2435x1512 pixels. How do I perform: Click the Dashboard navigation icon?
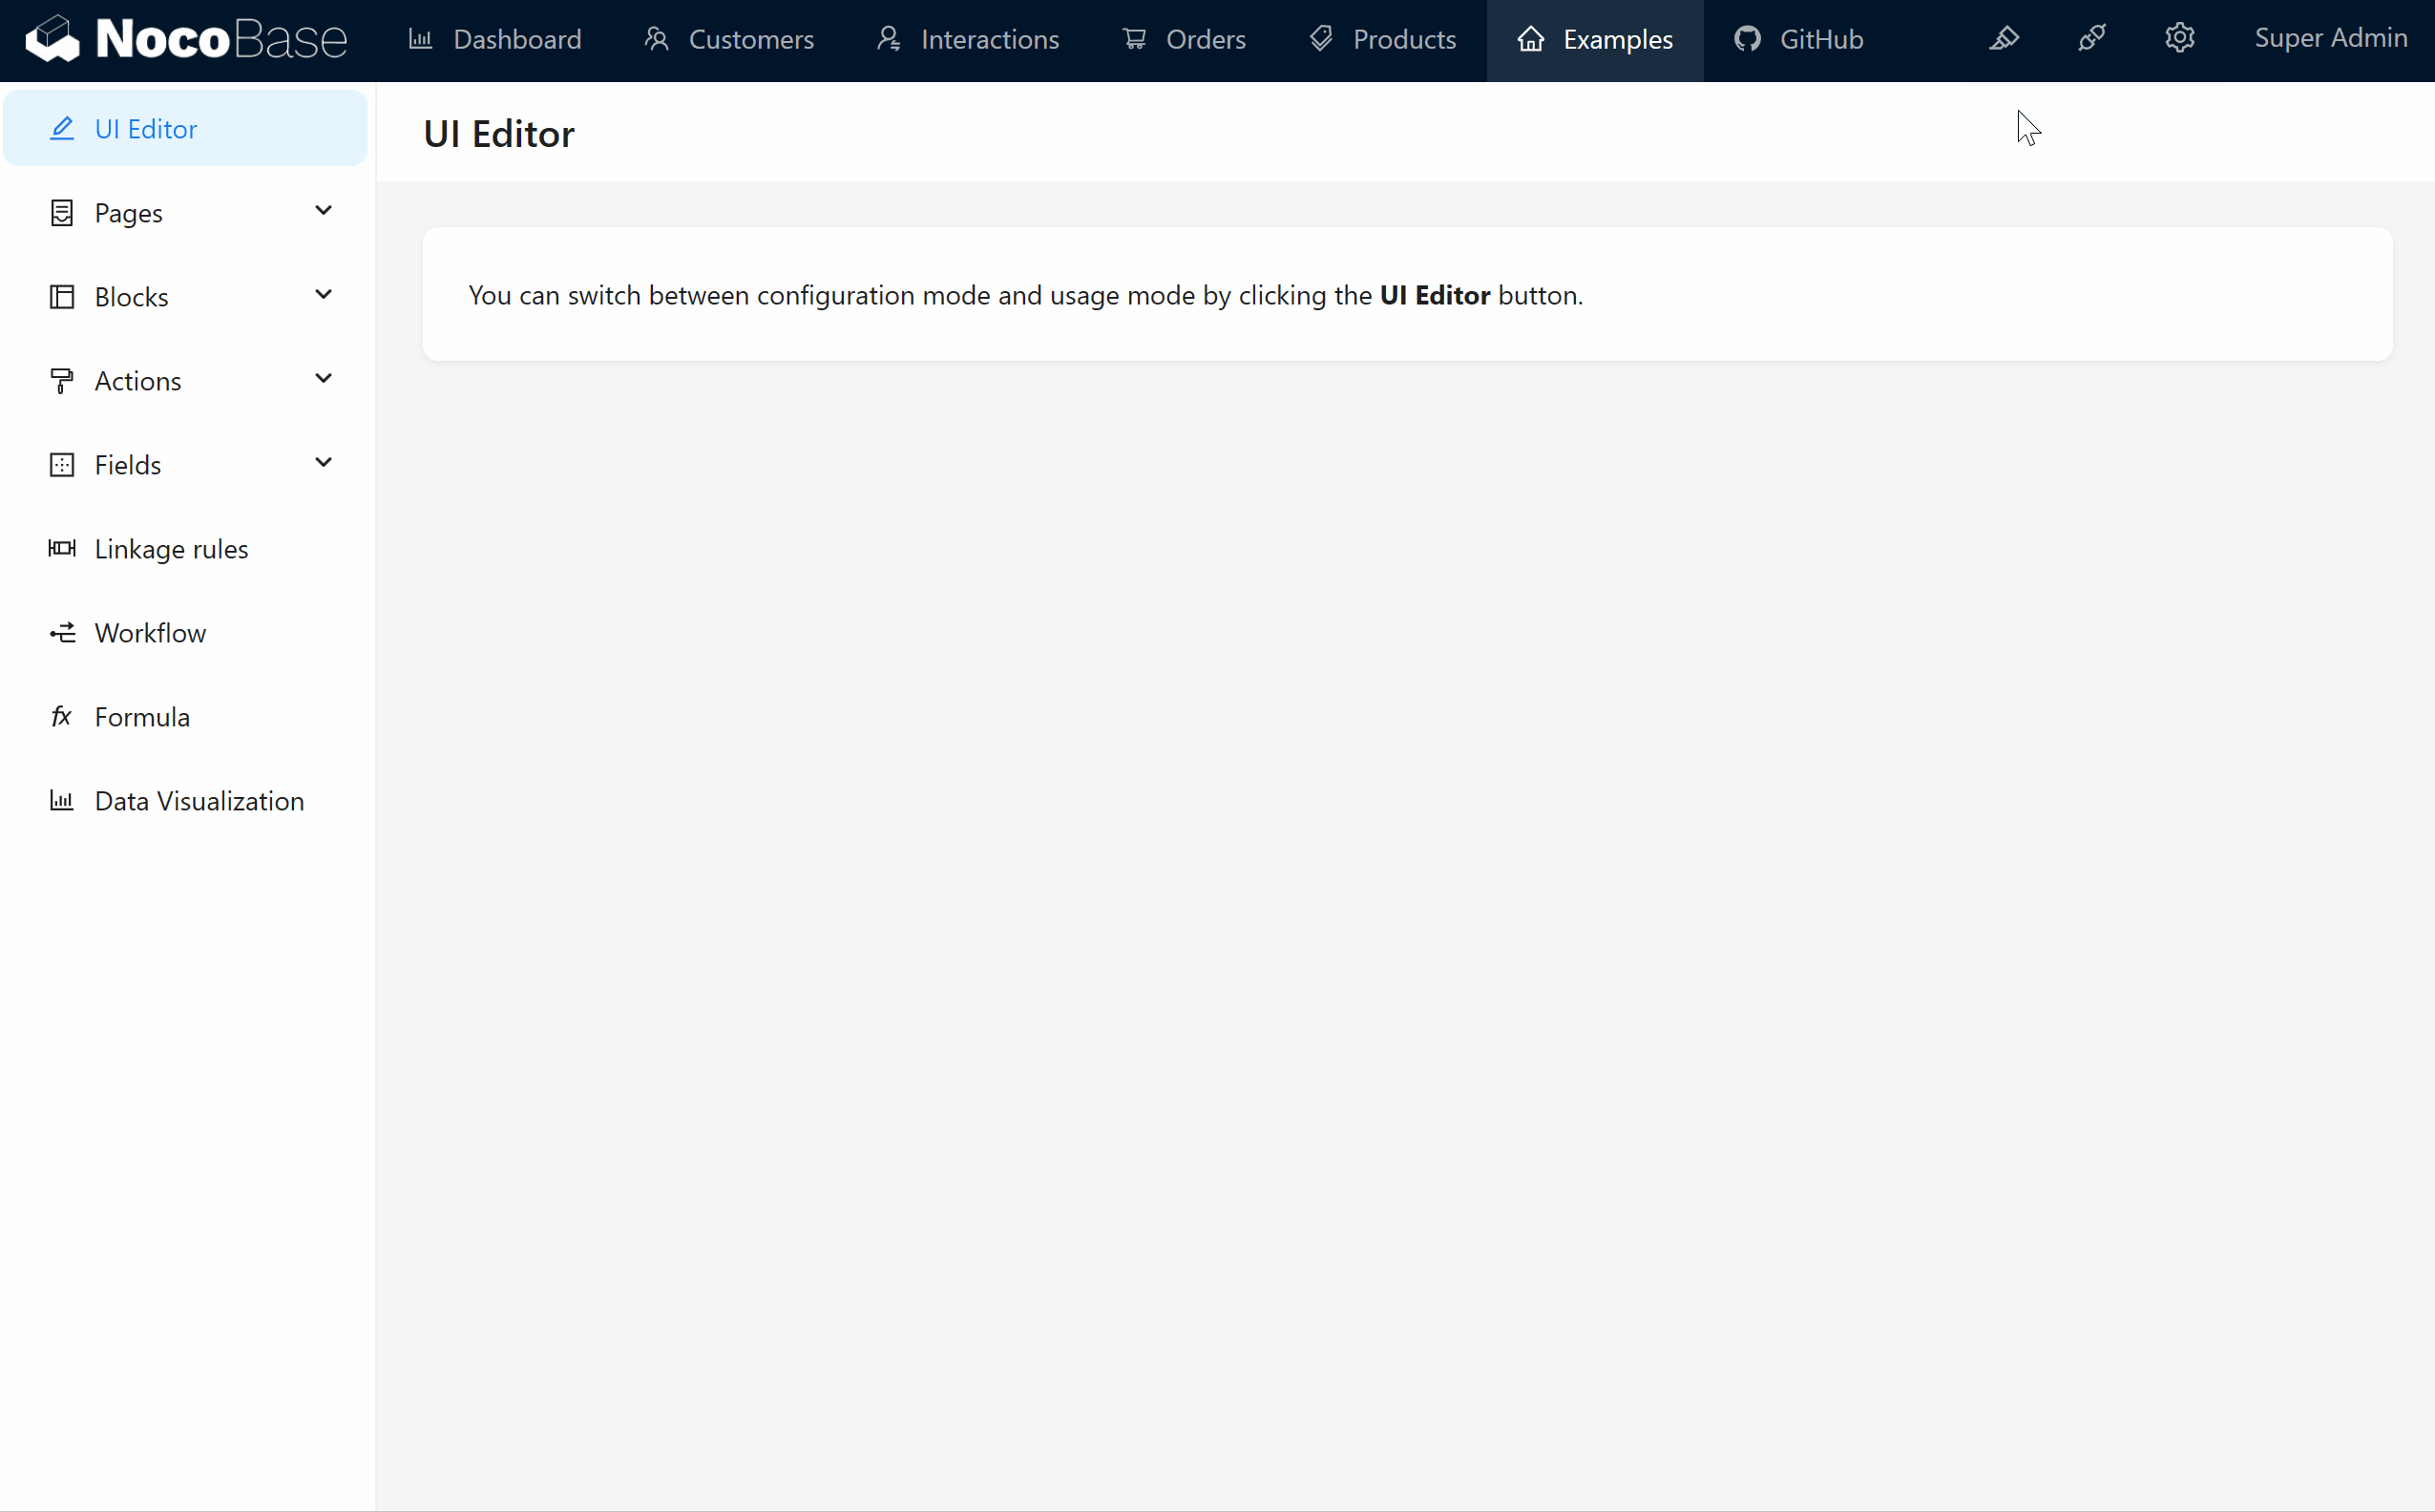[422, 38]
